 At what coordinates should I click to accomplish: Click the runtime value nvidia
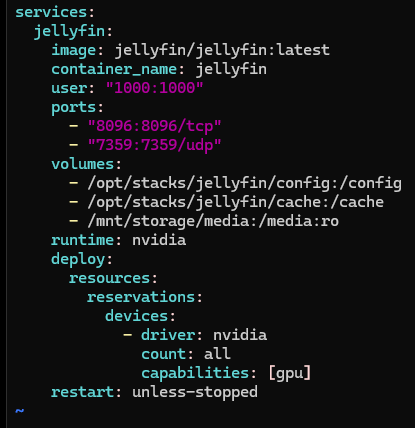[159, 240]
